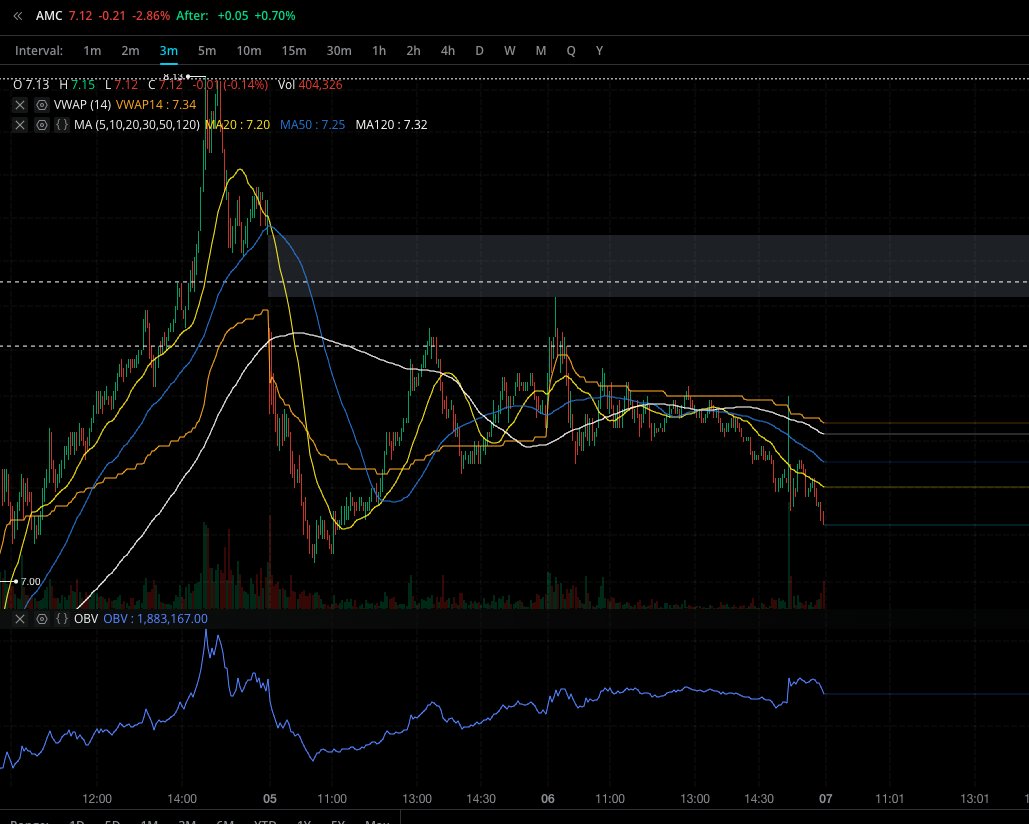Click the Vol 404,326 reading

pyautogui.click(x=310, y=85)
